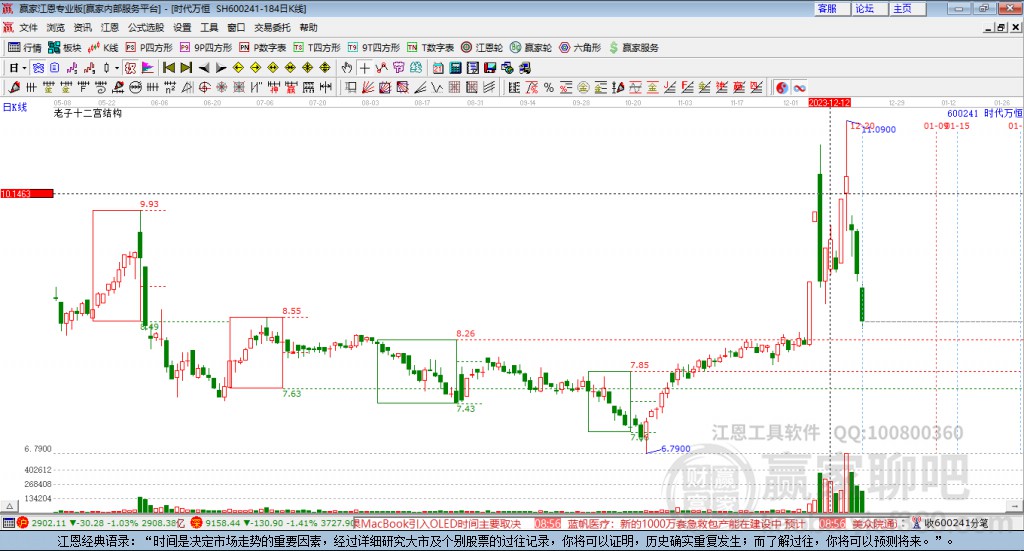
Task: Open the calendar icon showing 21
Action: point(438,68)
